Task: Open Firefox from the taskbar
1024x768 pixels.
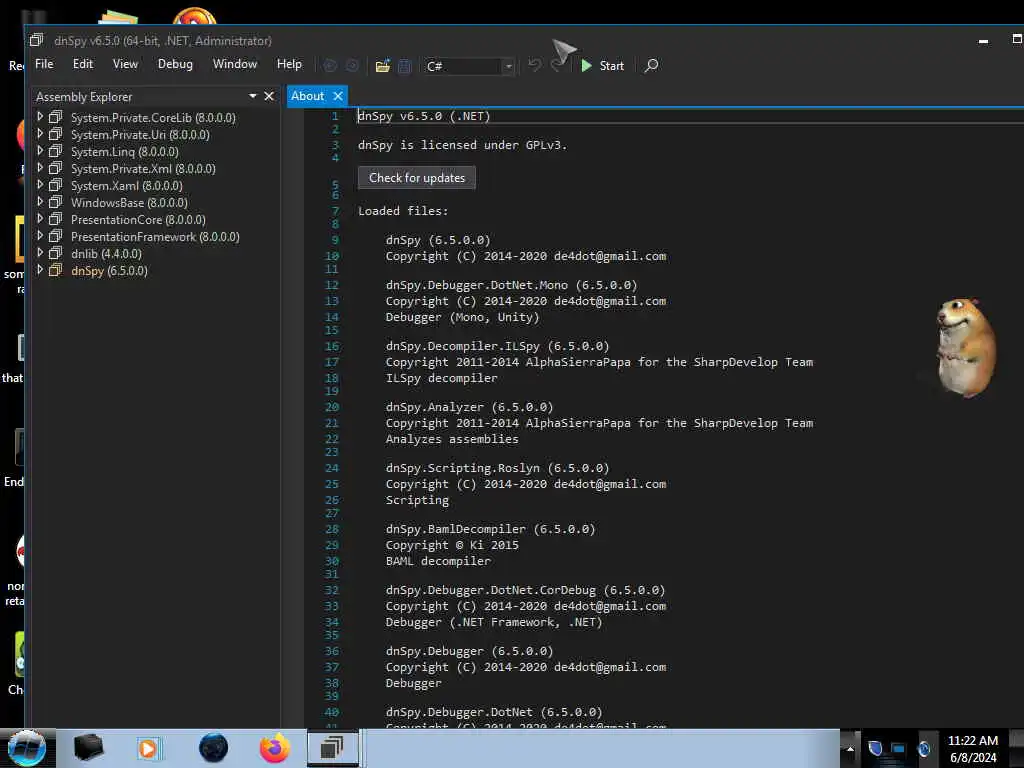Action: [x=275, y=748]
